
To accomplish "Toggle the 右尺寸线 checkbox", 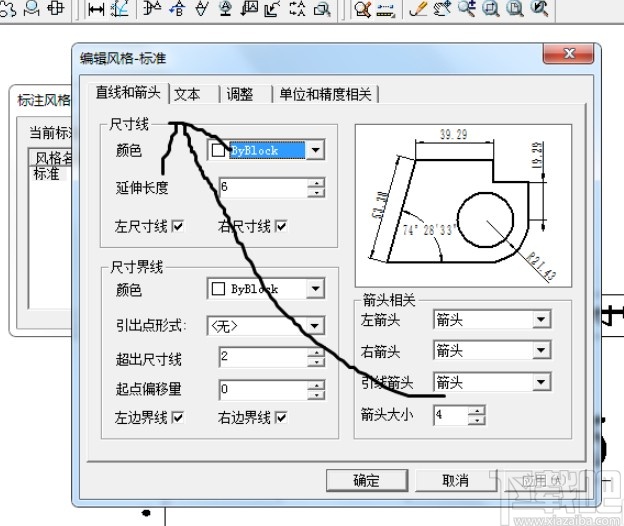I will 281,226.
